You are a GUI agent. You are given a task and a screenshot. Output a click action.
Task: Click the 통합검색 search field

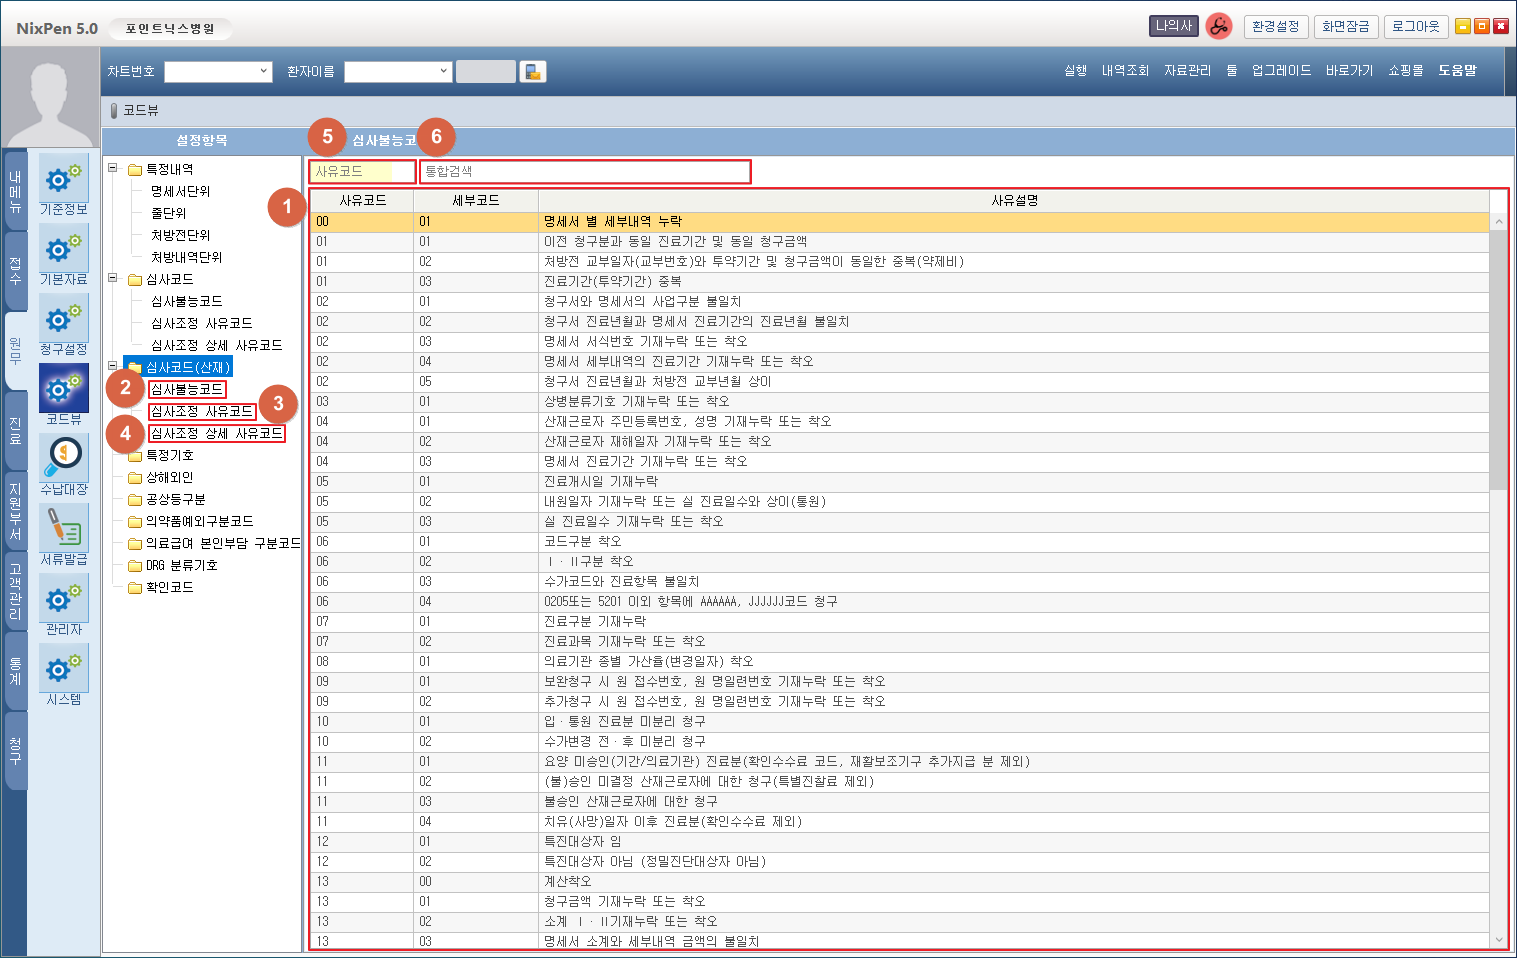(585, 172)
